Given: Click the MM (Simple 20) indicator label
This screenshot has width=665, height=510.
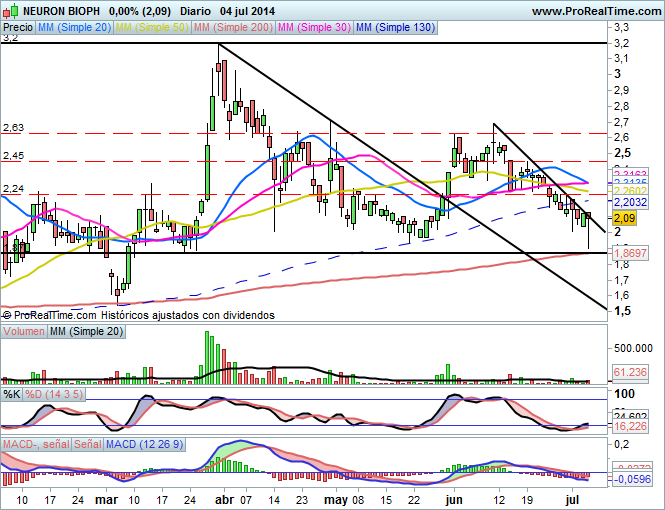Looking at the screenshot, I should (x=74, y=29).
